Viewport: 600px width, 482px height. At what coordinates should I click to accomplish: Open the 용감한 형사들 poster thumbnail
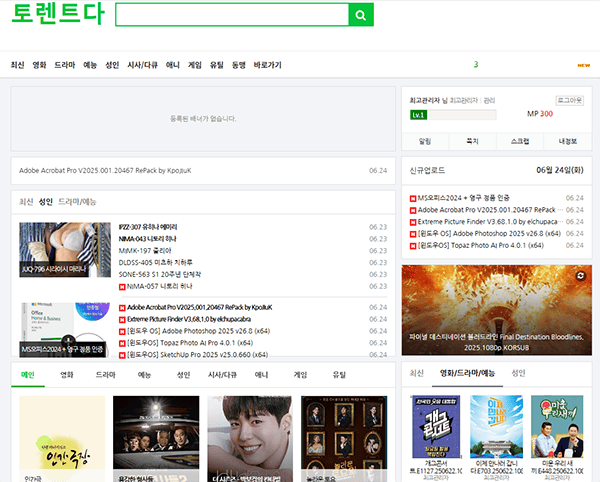[156, 439]
